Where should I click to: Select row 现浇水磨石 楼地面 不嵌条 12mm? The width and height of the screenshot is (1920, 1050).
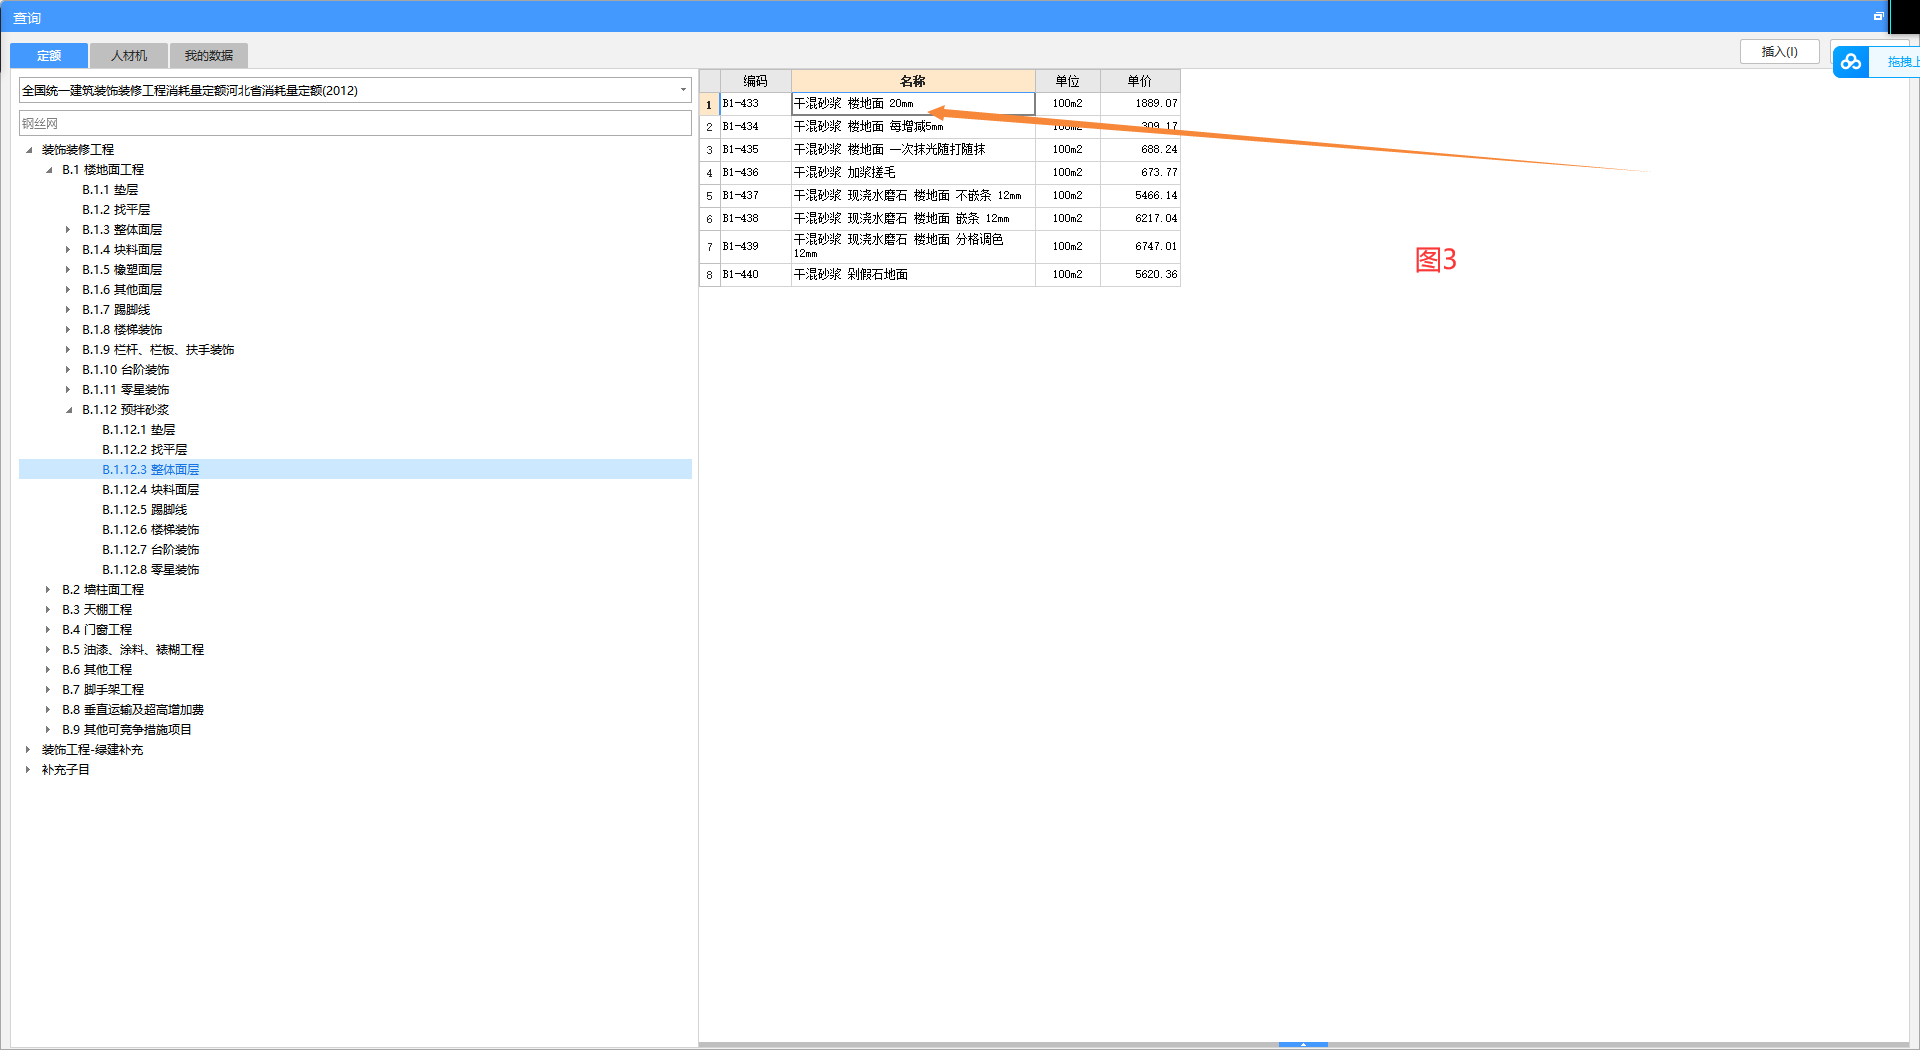tap(913, 196)
